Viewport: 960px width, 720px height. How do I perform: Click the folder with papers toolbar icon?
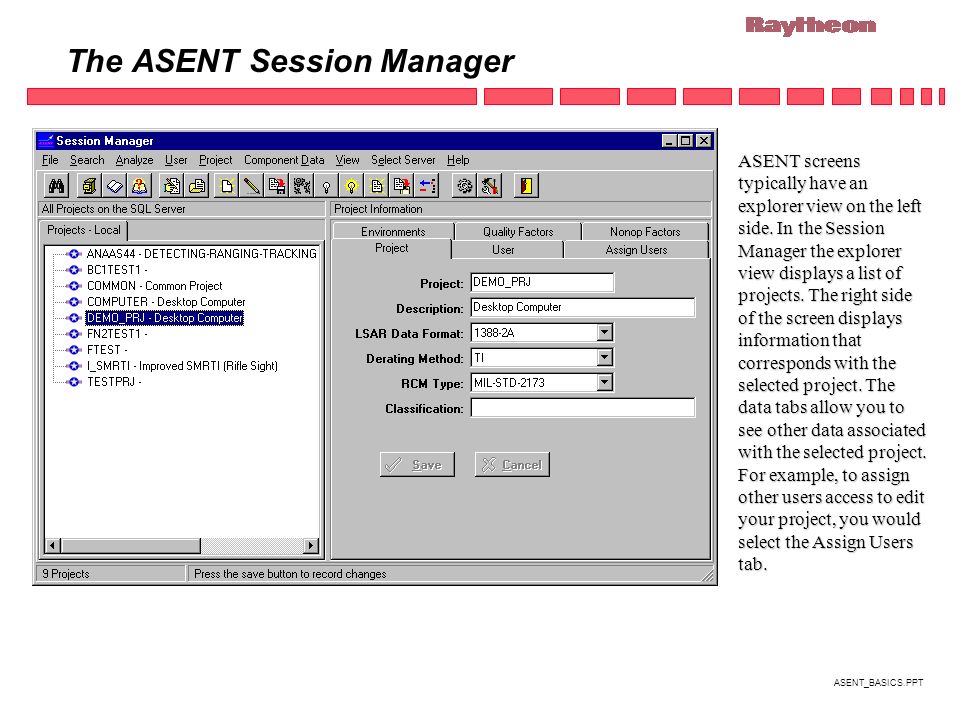click(197, 186)
